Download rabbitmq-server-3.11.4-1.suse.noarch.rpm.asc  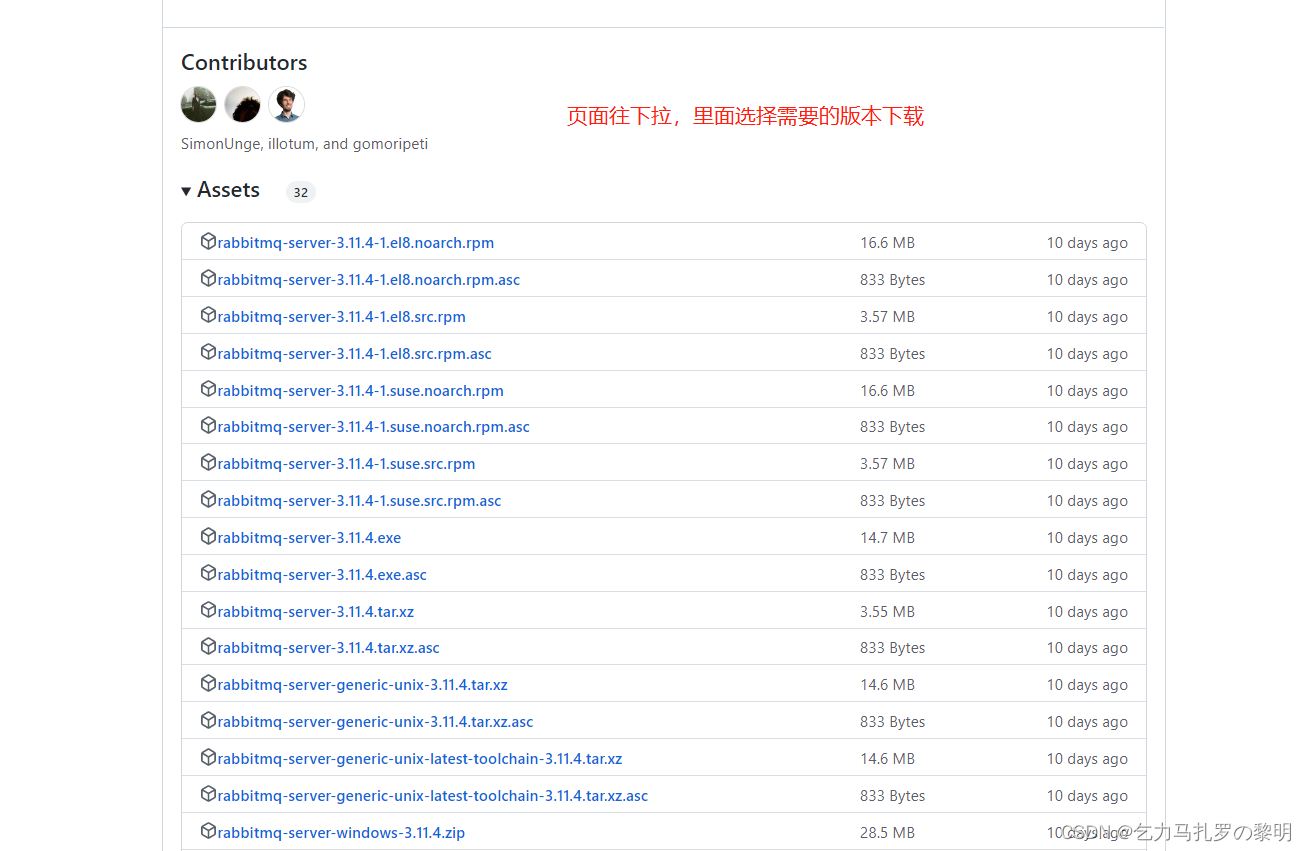(374, 427)
